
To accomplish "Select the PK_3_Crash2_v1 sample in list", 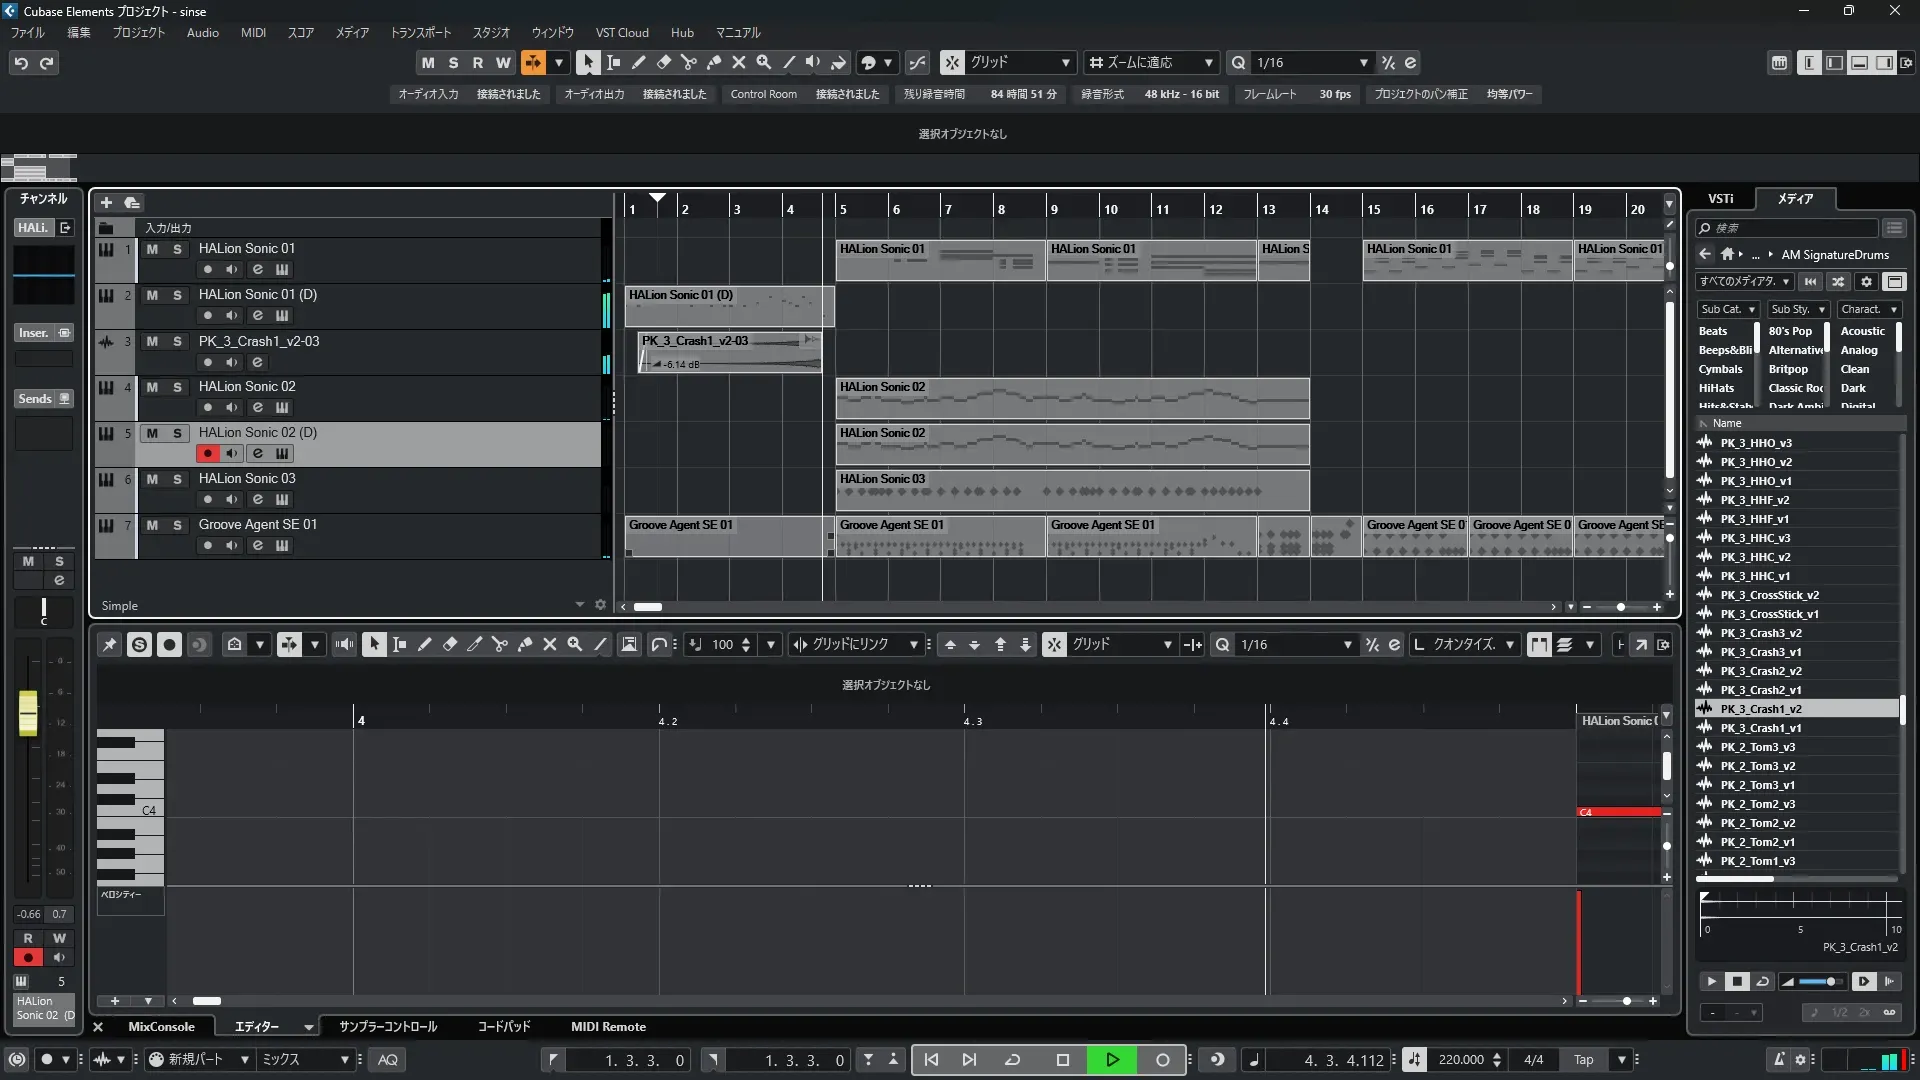I will 1760,690.
